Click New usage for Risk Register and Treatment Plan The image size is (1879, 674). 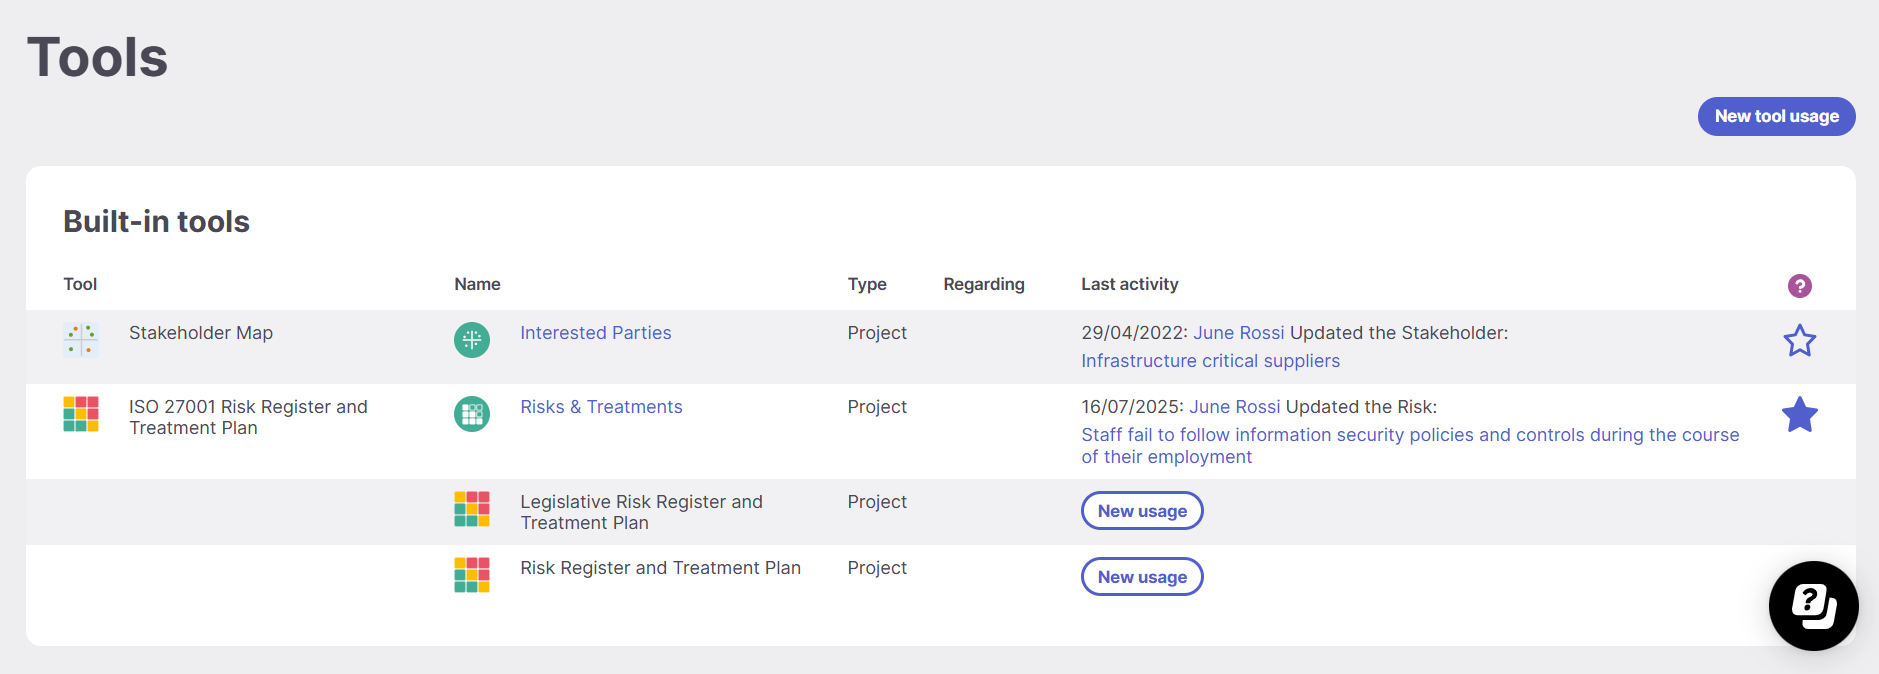1142,577
